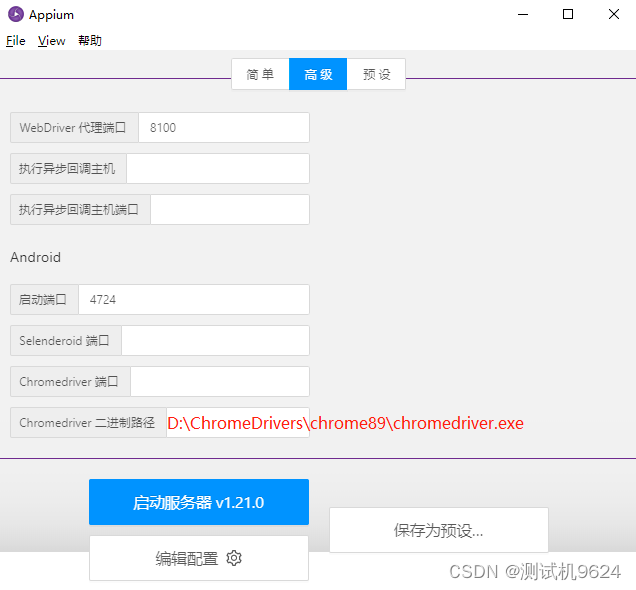The width and height of the screenshot is (636, 590).
Task: Open the File menu
Action: (x=16, y=41)
